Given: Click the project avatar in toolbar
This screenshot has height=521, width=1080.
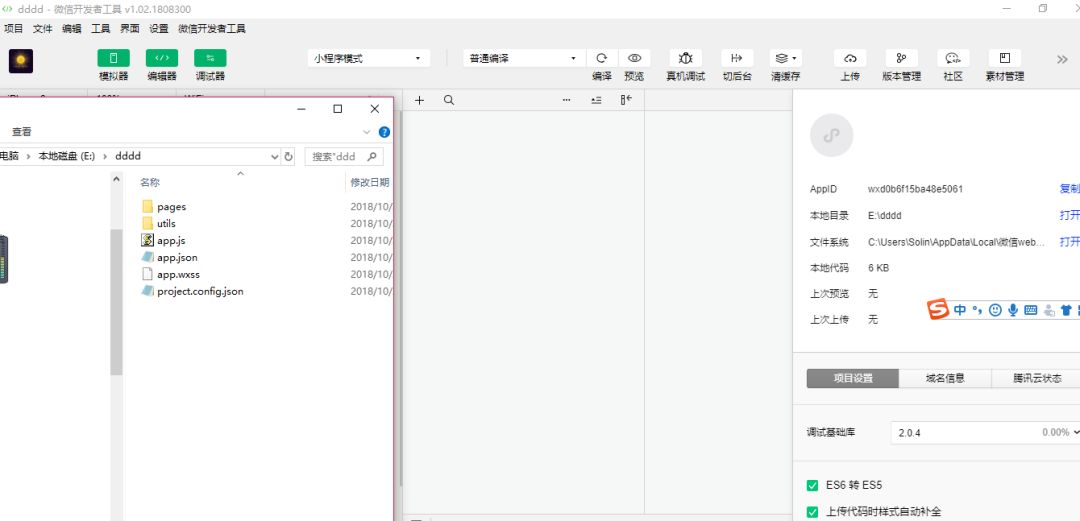Looking at the screenshot, I should [21, 61].
